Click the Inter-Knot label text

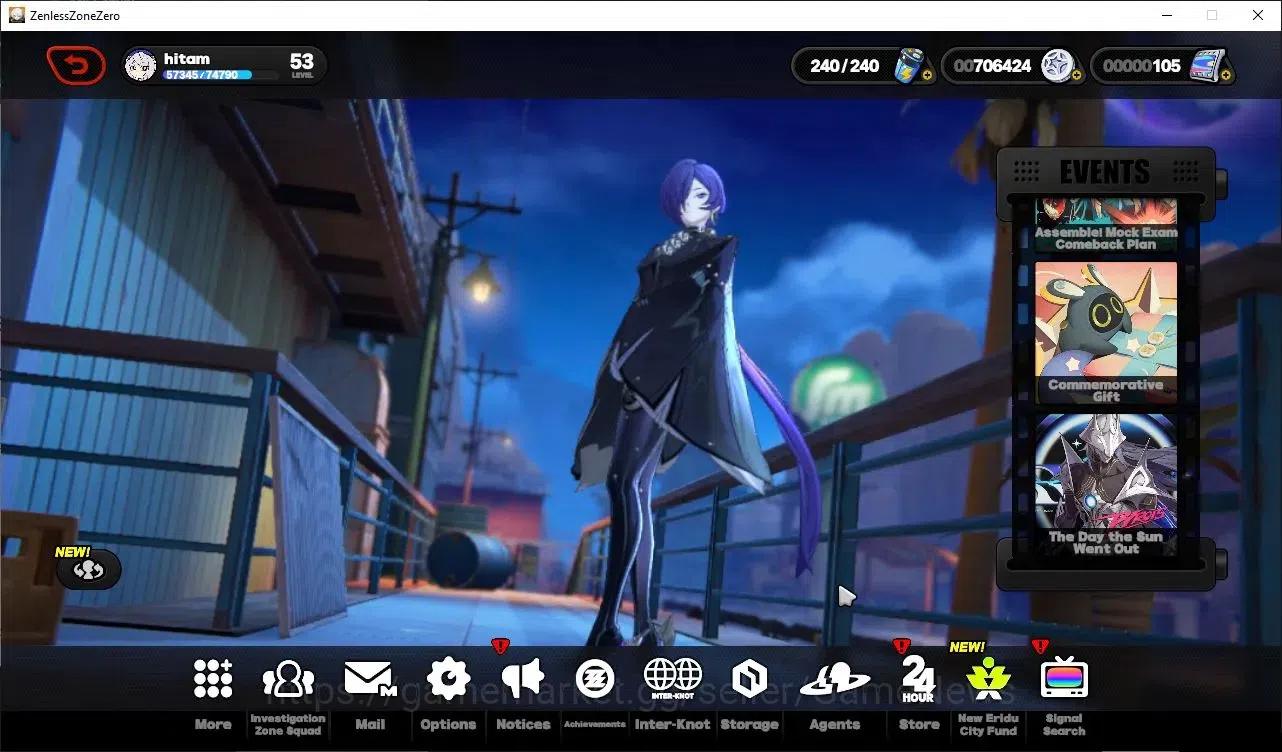(x=672, y=724)
